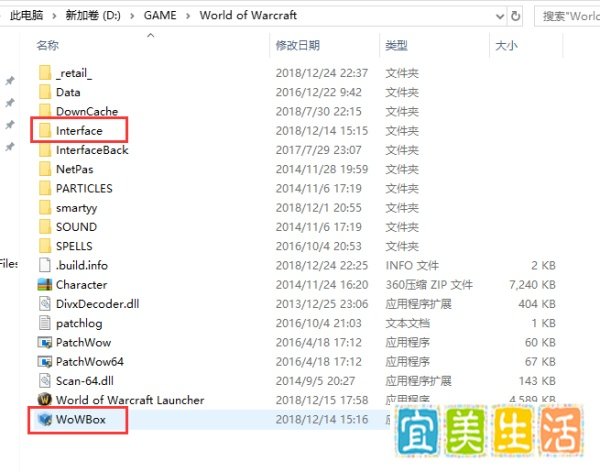
Task: Select the name World of Warcraft Launcher
Action: coord(130,400)
